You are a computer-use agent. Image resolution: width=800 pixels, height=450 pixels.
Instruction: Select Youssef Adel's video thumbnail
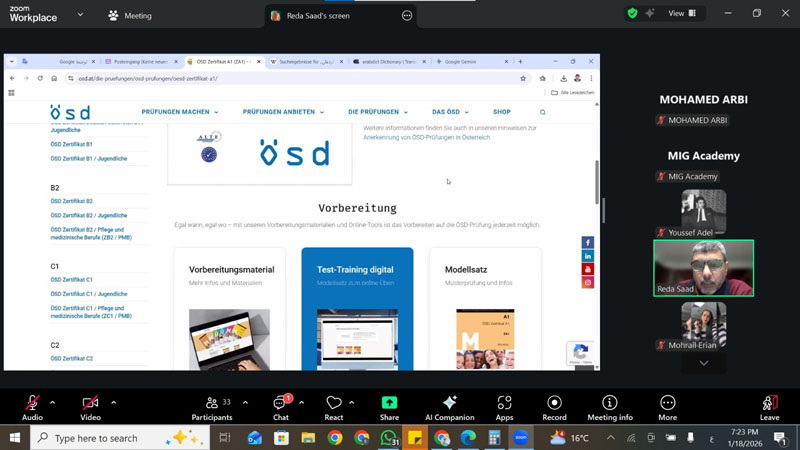[703, 210]
